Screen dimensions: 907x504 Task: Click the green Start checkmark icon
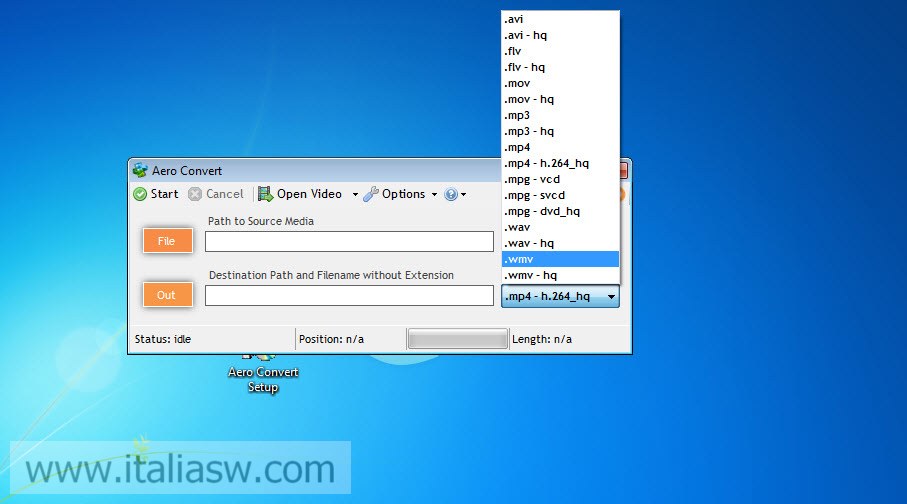pos(140,194)
